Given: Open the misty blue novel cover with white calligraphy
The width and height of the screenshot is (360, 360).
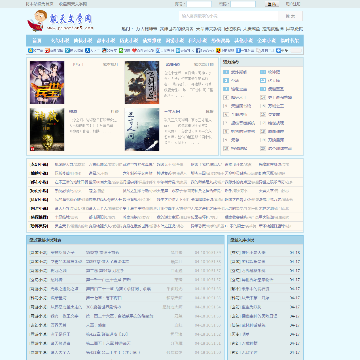Looking at the screenshot, I should [x=142, y=129].
